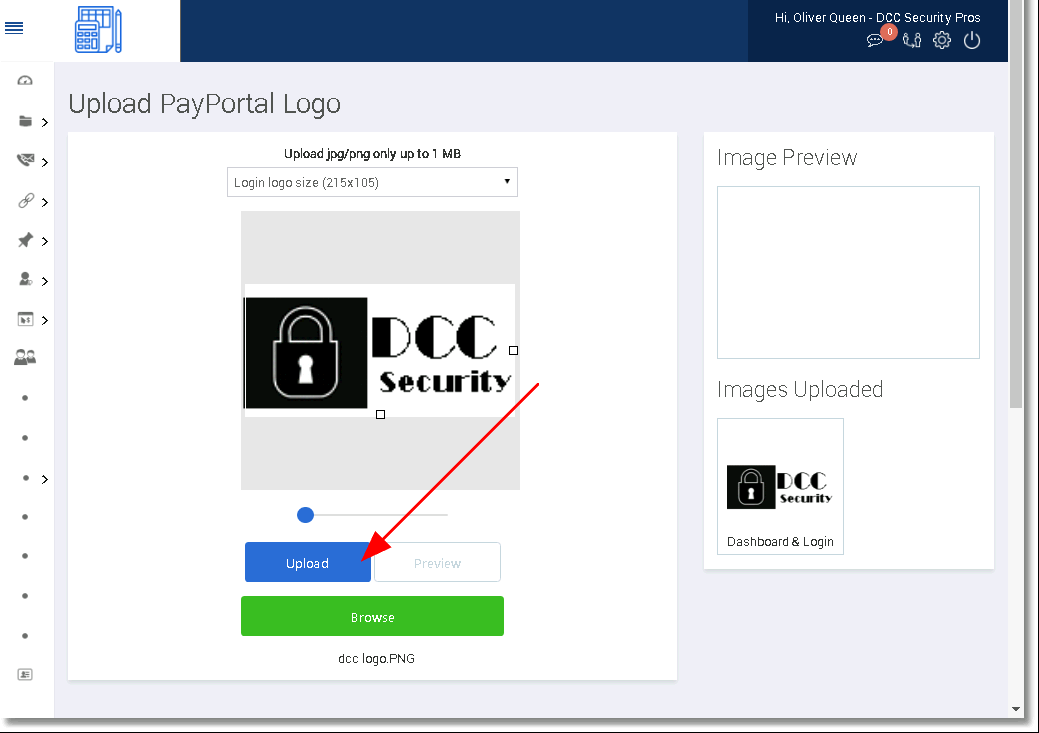Click the Image Preview heading
The width and height of the screenshot is (1039, 733).
pyautogui.click(x=787, y=157)
